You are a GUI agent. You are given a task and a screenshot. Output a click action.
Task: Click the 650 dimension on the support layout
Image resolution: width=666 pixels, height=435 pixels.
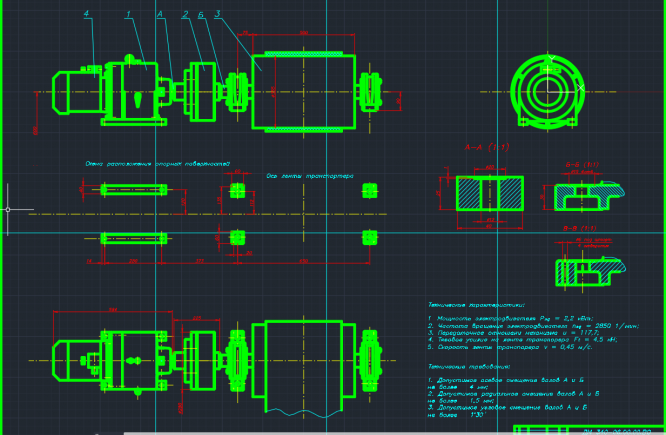[303, 261]
